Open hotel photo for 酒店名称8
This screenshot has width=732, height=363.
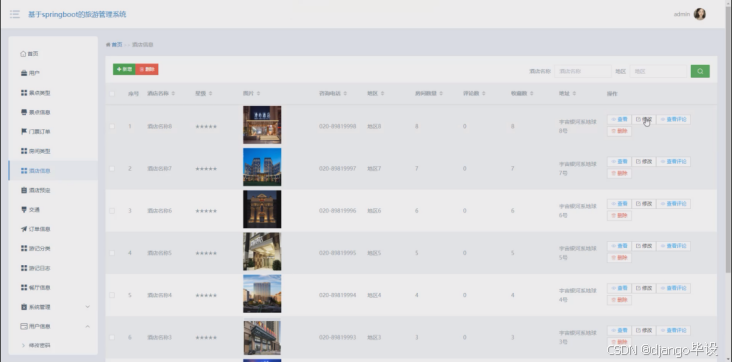(262, 125)
